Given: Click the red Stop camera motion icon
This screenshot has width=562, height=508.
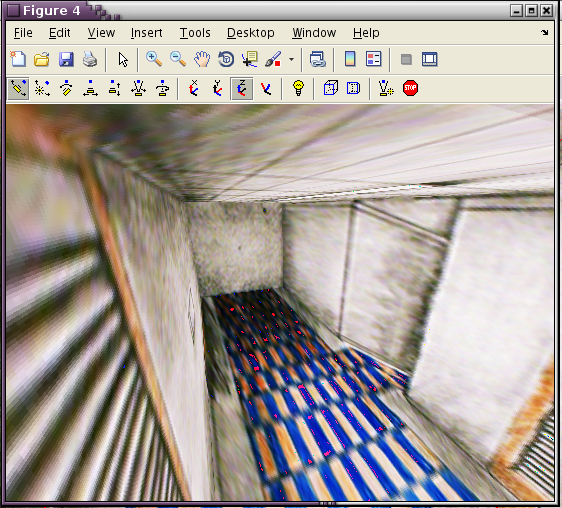Looking at the screenshot, I should point(410,88).
